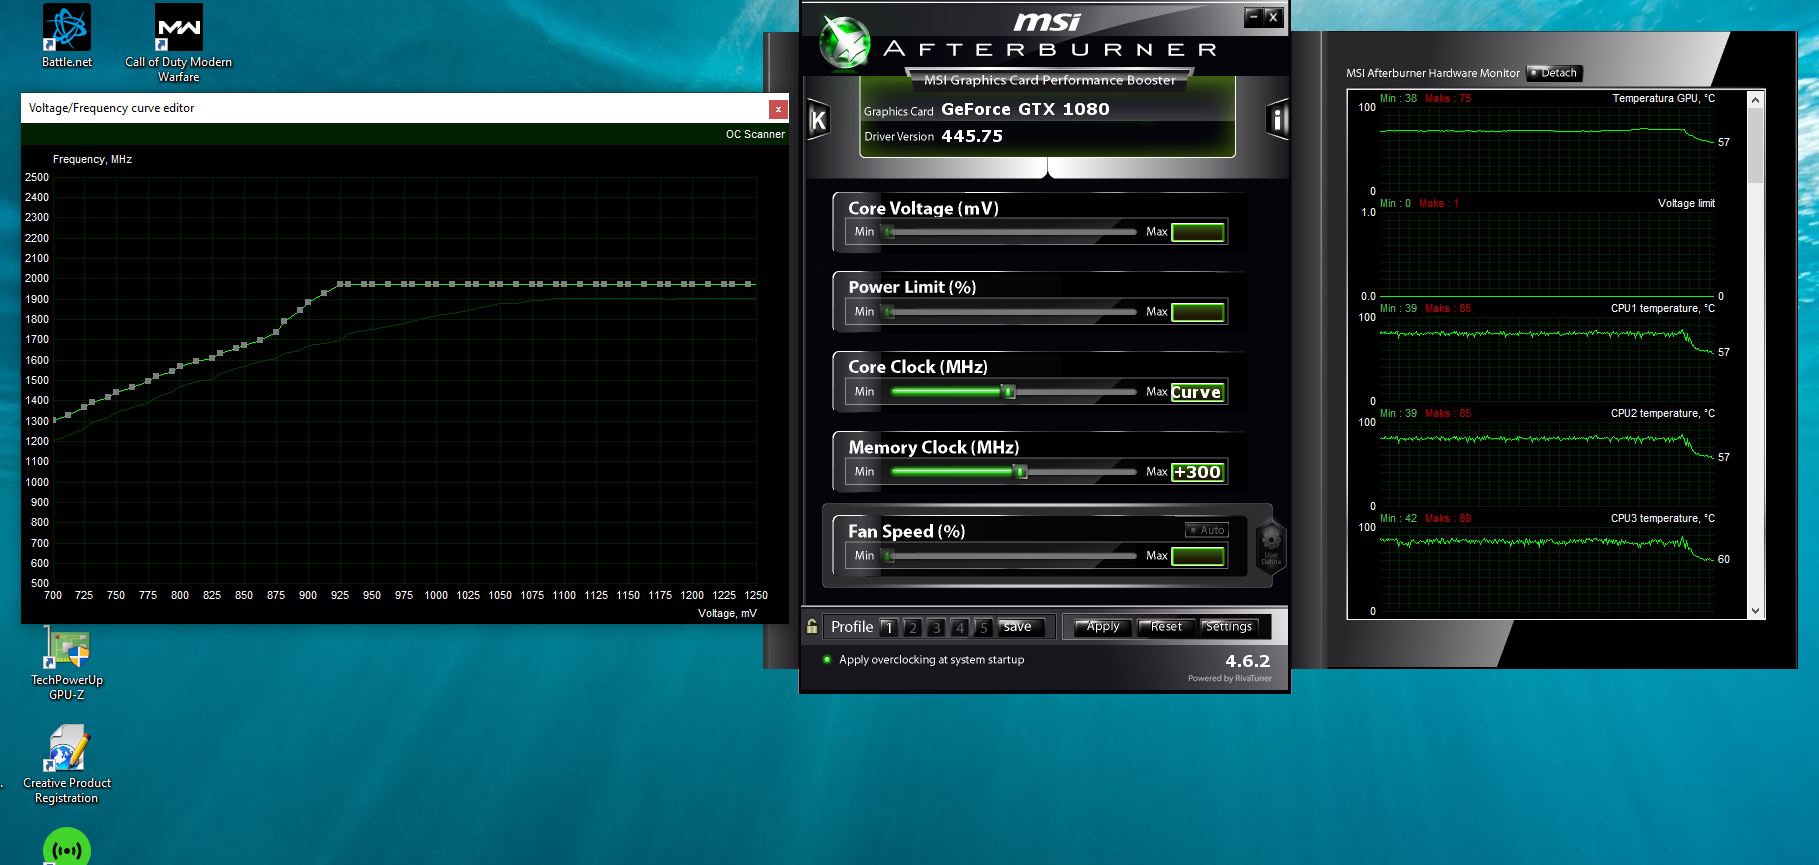Screen dimensions: 1819x865
Task: Select profile slot 4
Action: point(960,628)
